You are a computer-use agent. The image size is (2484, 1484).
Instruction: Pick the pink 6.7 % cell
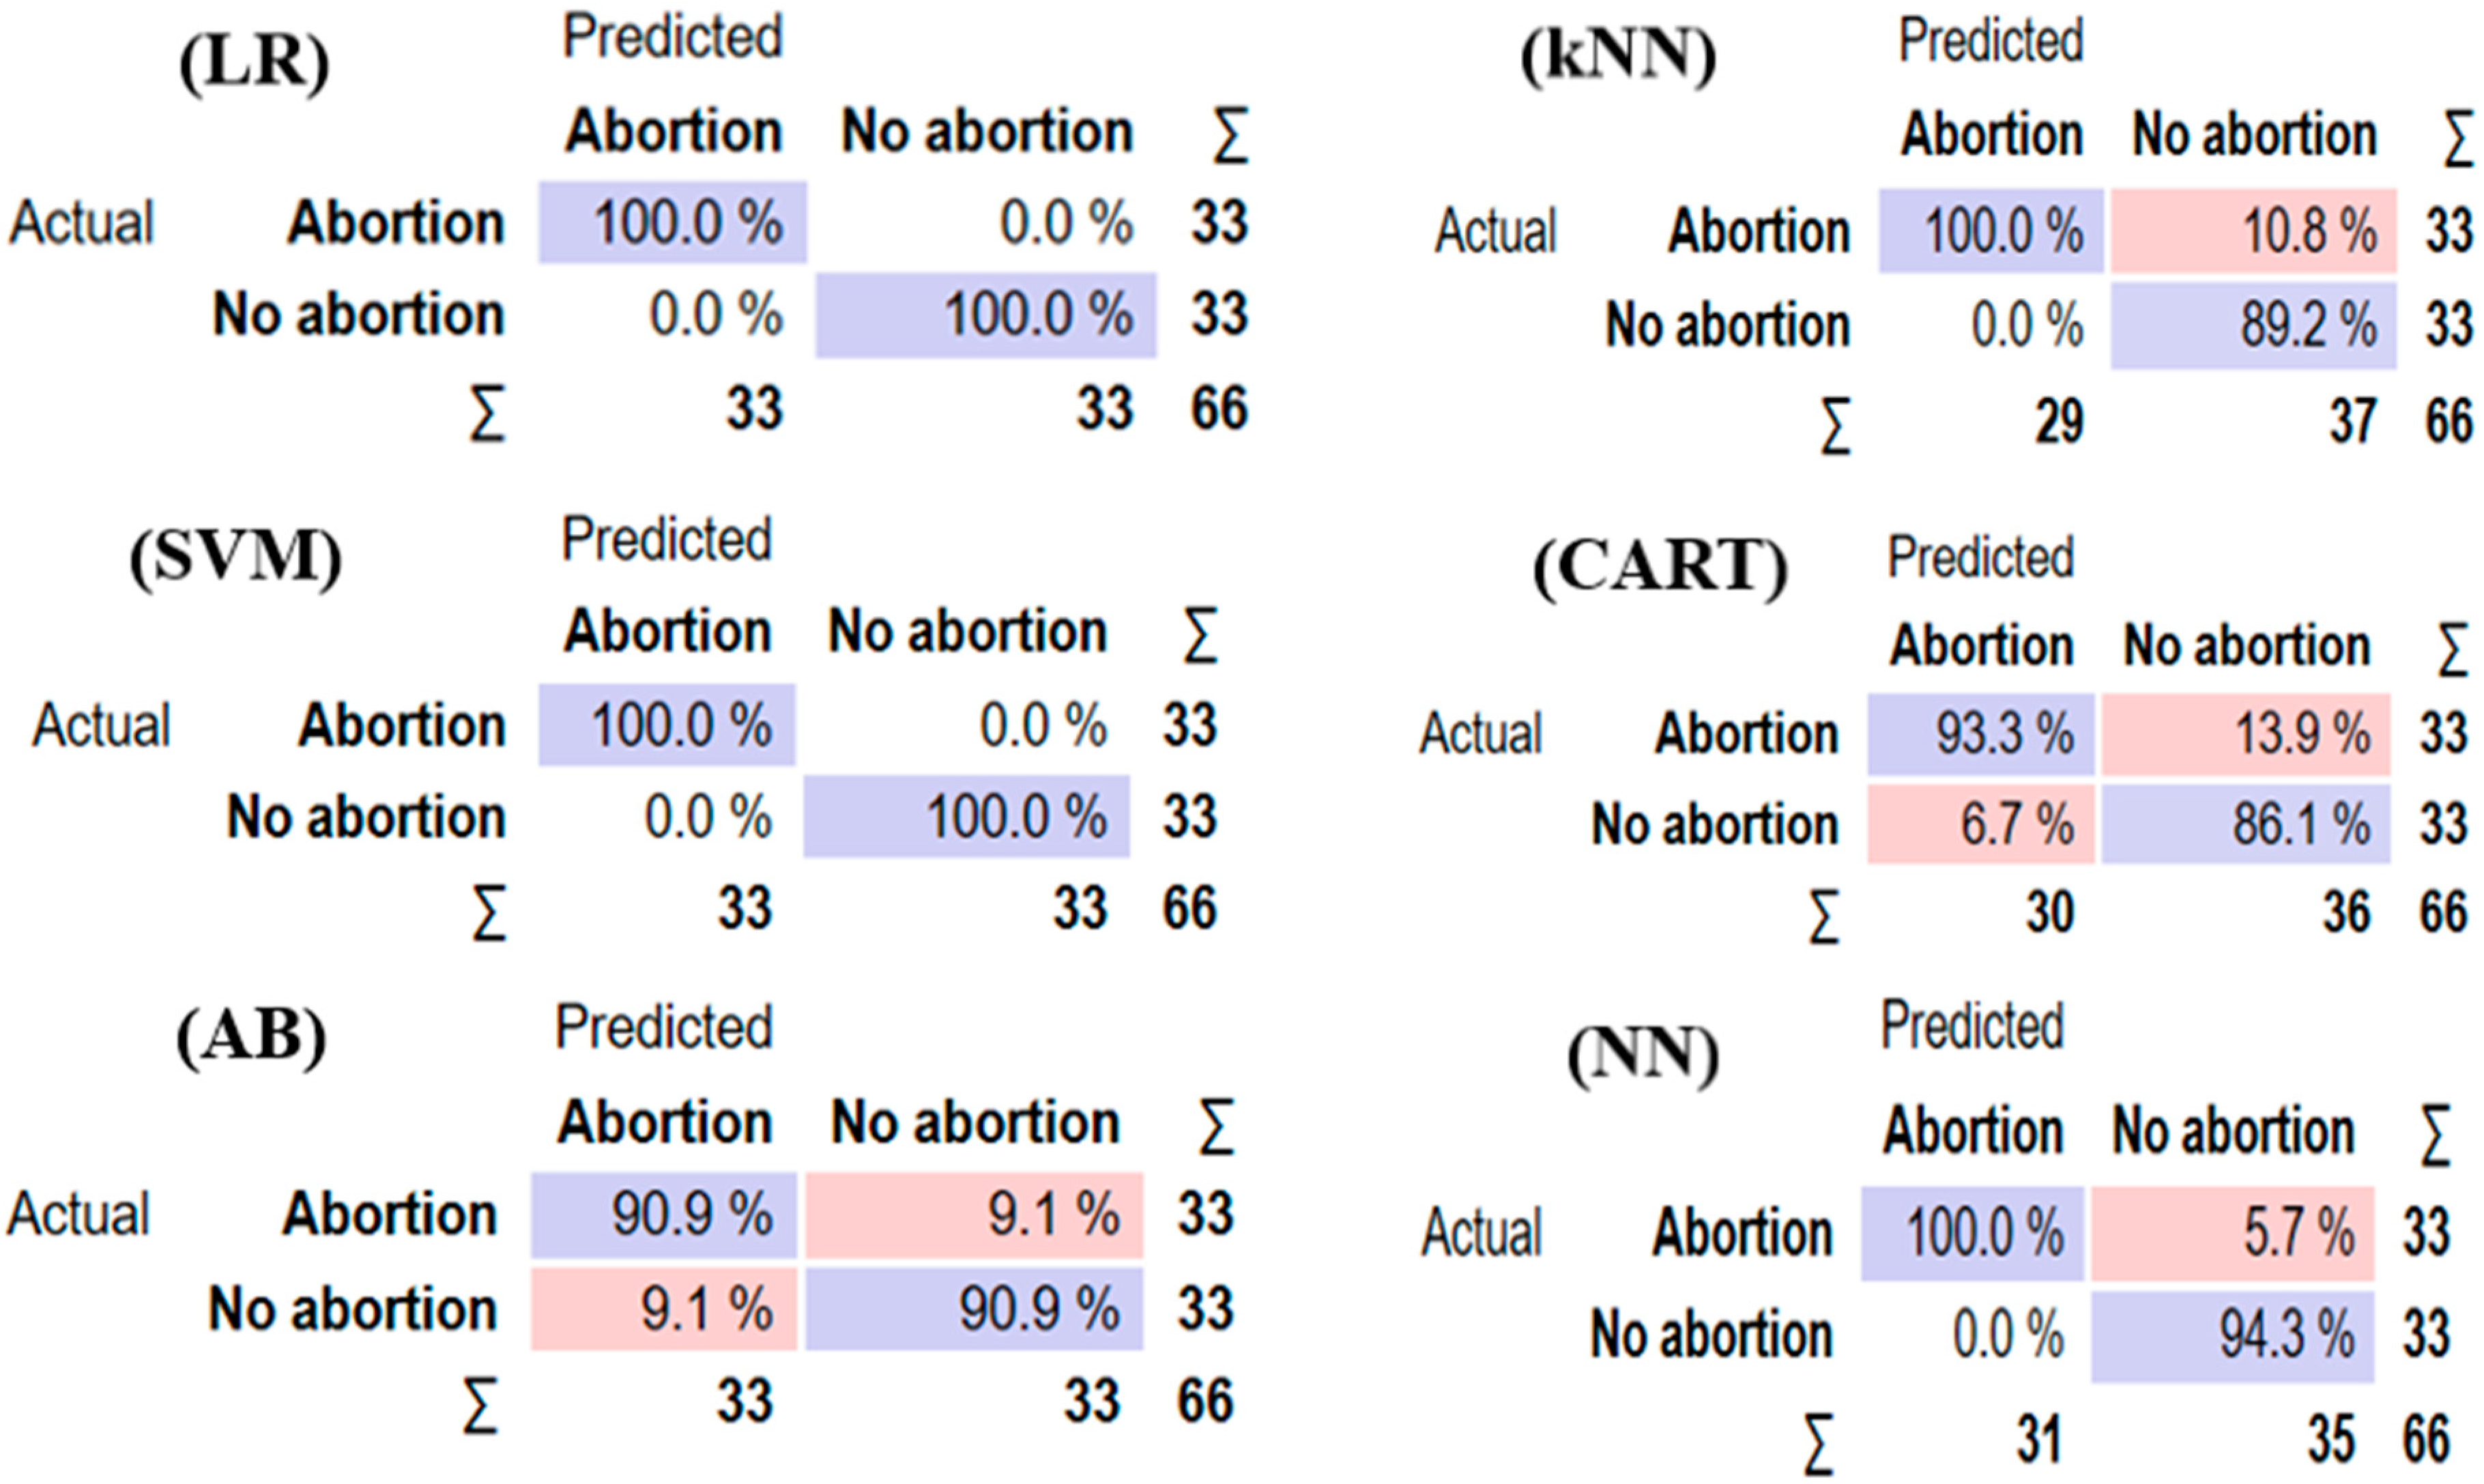1980,825
